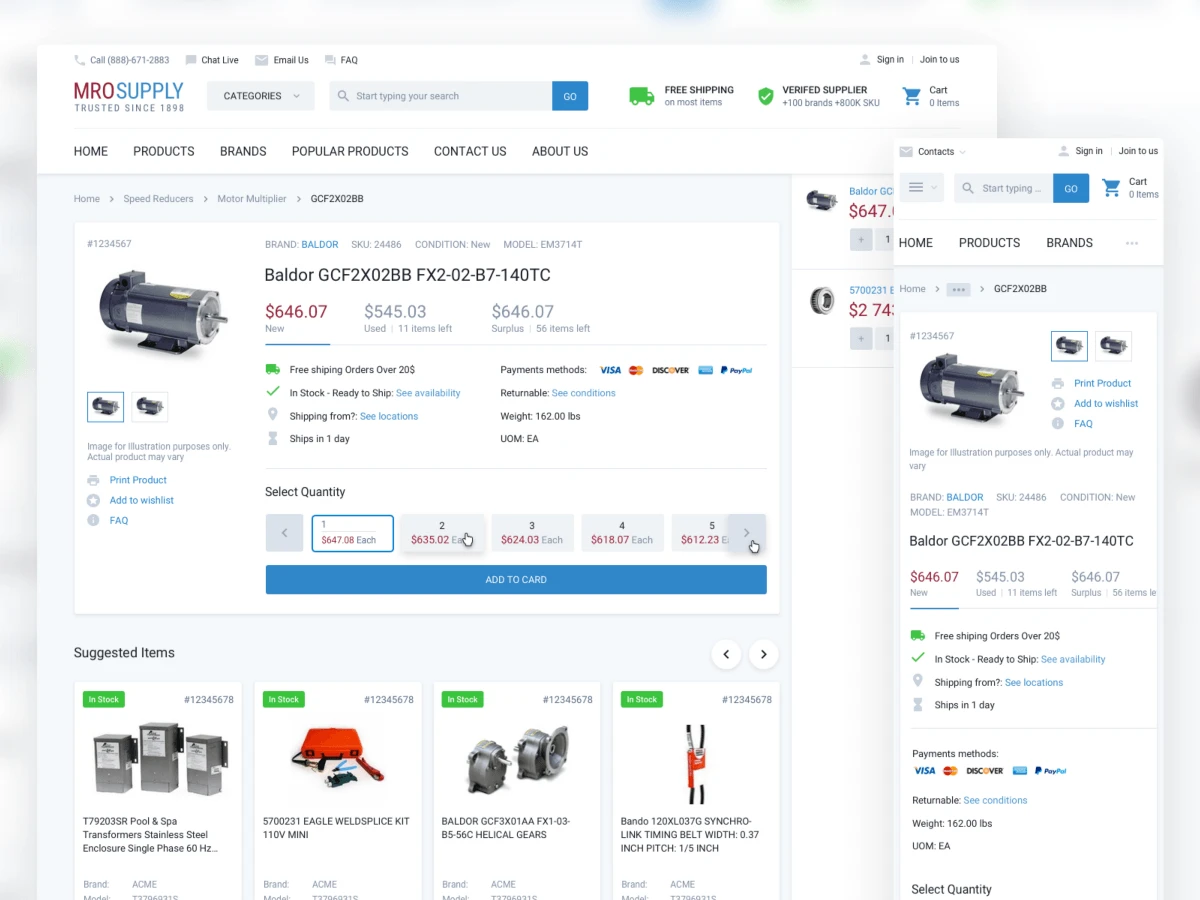Click the printer icon next to Print Product on desktop
This screenshot has height=900, width=1200.
[93, 480]
